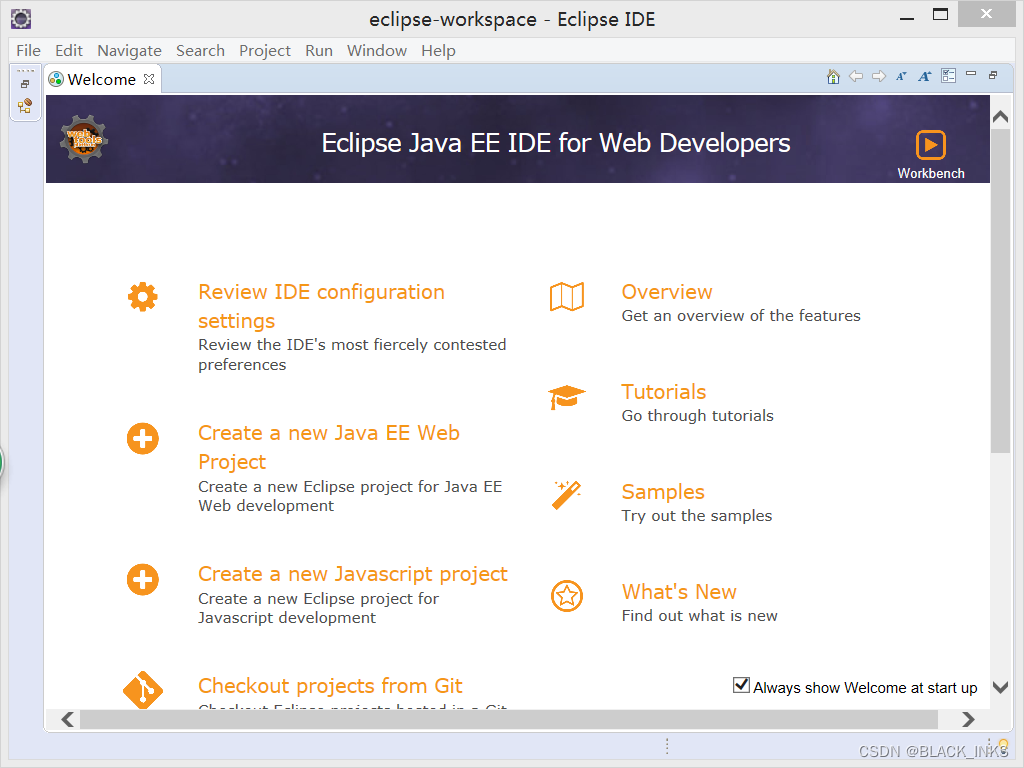Click 'Get an overview of the features' text
The image size is (1024, 768).
(x=741, y=316)
